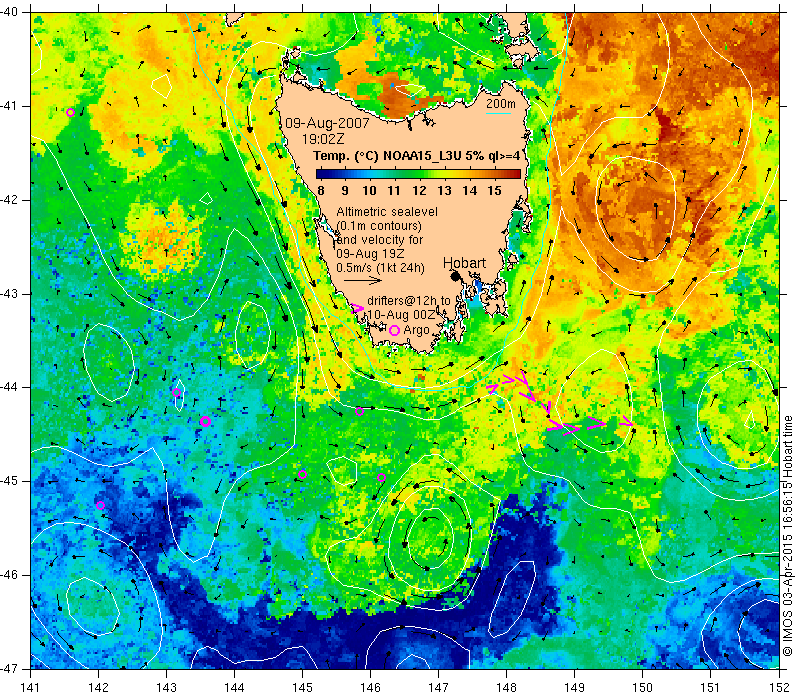Click the 'drifters@12h to' legend text
This screenshot has width=800, height=700.
click(409, 301)
